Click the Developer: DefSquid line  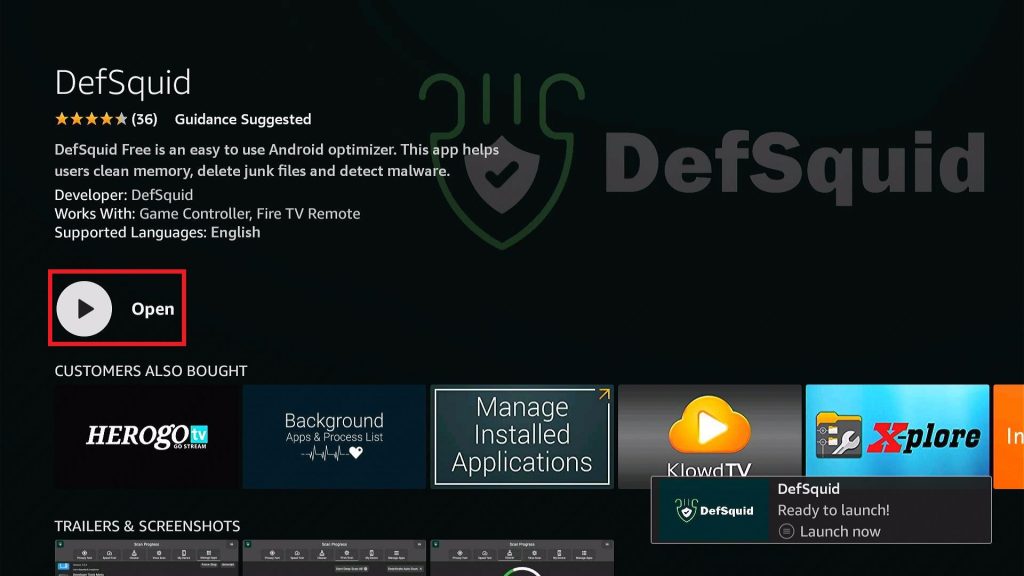pos(123,195)
